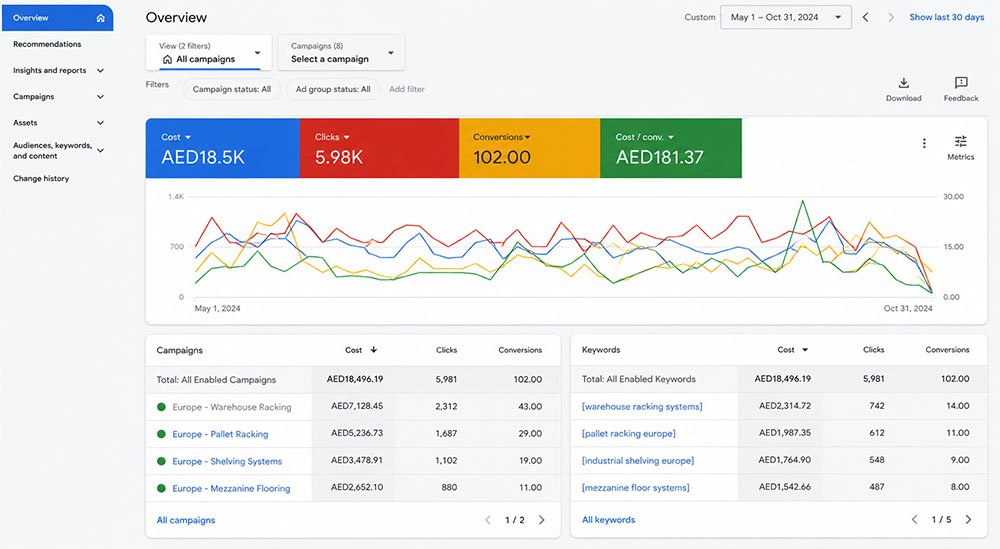The height and width of the screenshot is (549, 1000).
Task: Open the Select a campaign dropdown
Action: click(x=341, y=52)
